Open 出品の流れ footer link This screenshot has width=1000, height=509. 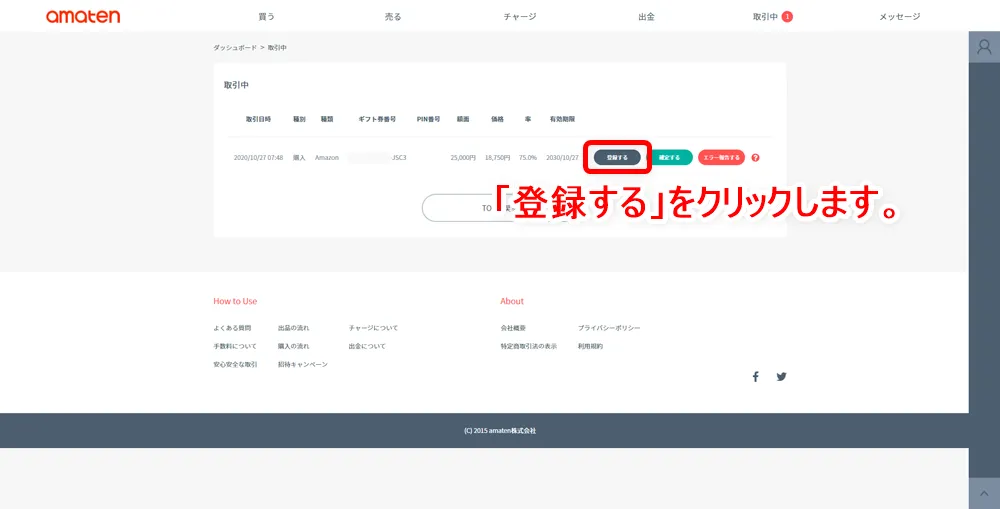(293, 328)
